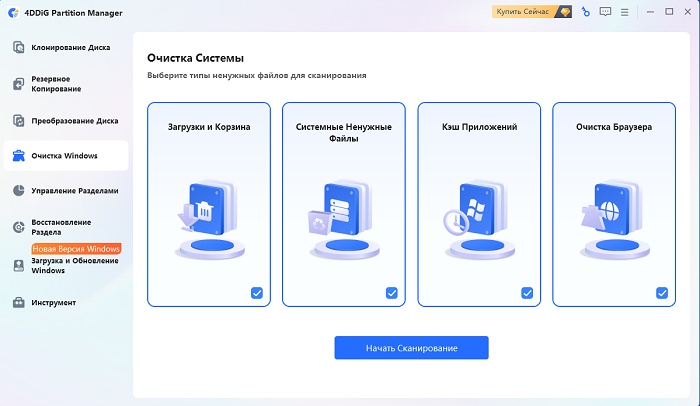Switch to Преобразование Диска section
The image size is (700, 406).
66,121
